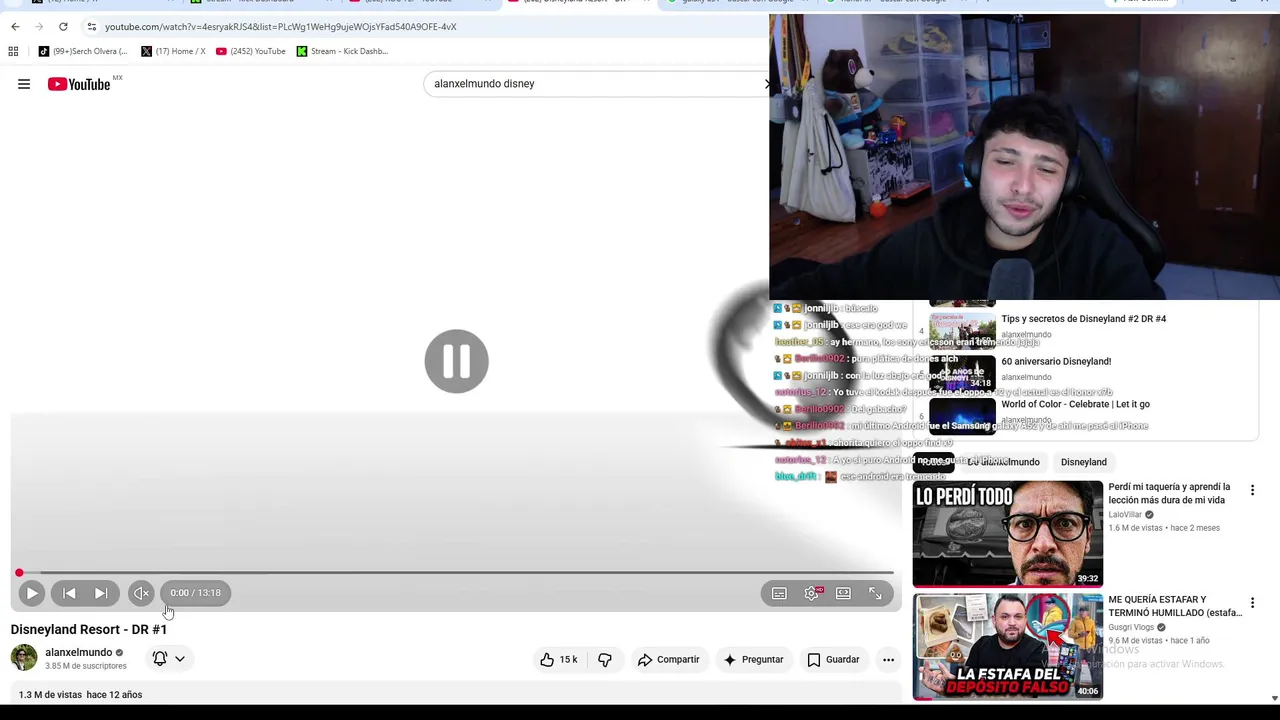Open the ME QUERÍA ESTAFAR video title

1175,606
